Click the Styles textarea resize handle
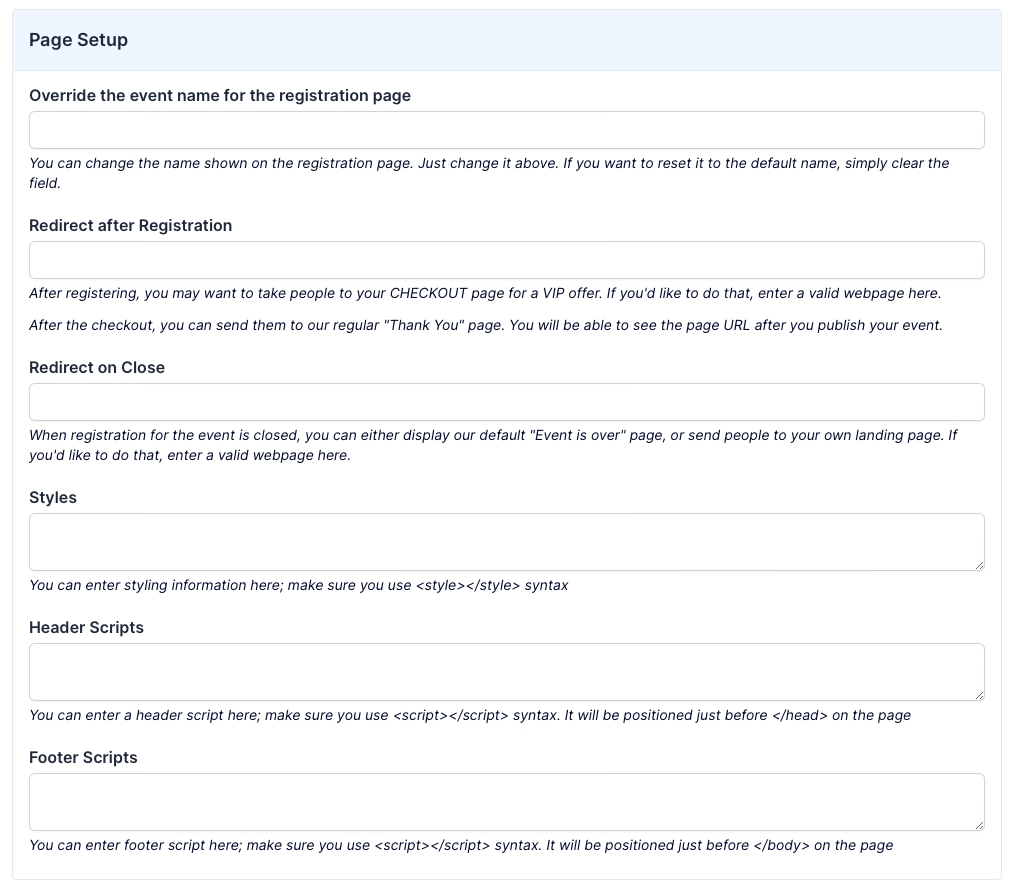The height and width of the screenshot is (889, 1013). tap(979, 565)
